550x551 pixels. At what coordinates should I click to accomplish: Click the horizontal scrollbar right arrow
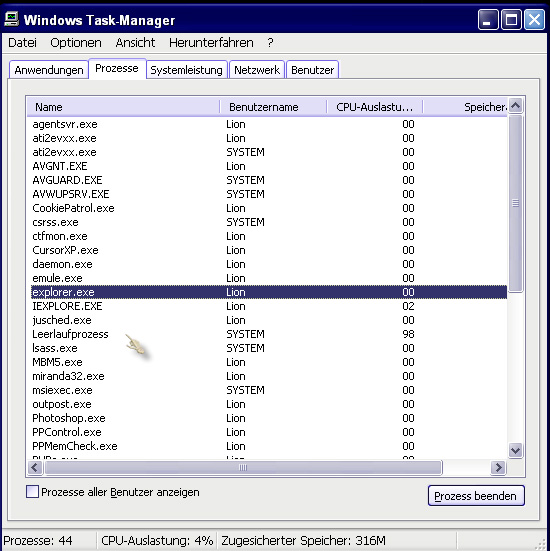pos(498,467)
